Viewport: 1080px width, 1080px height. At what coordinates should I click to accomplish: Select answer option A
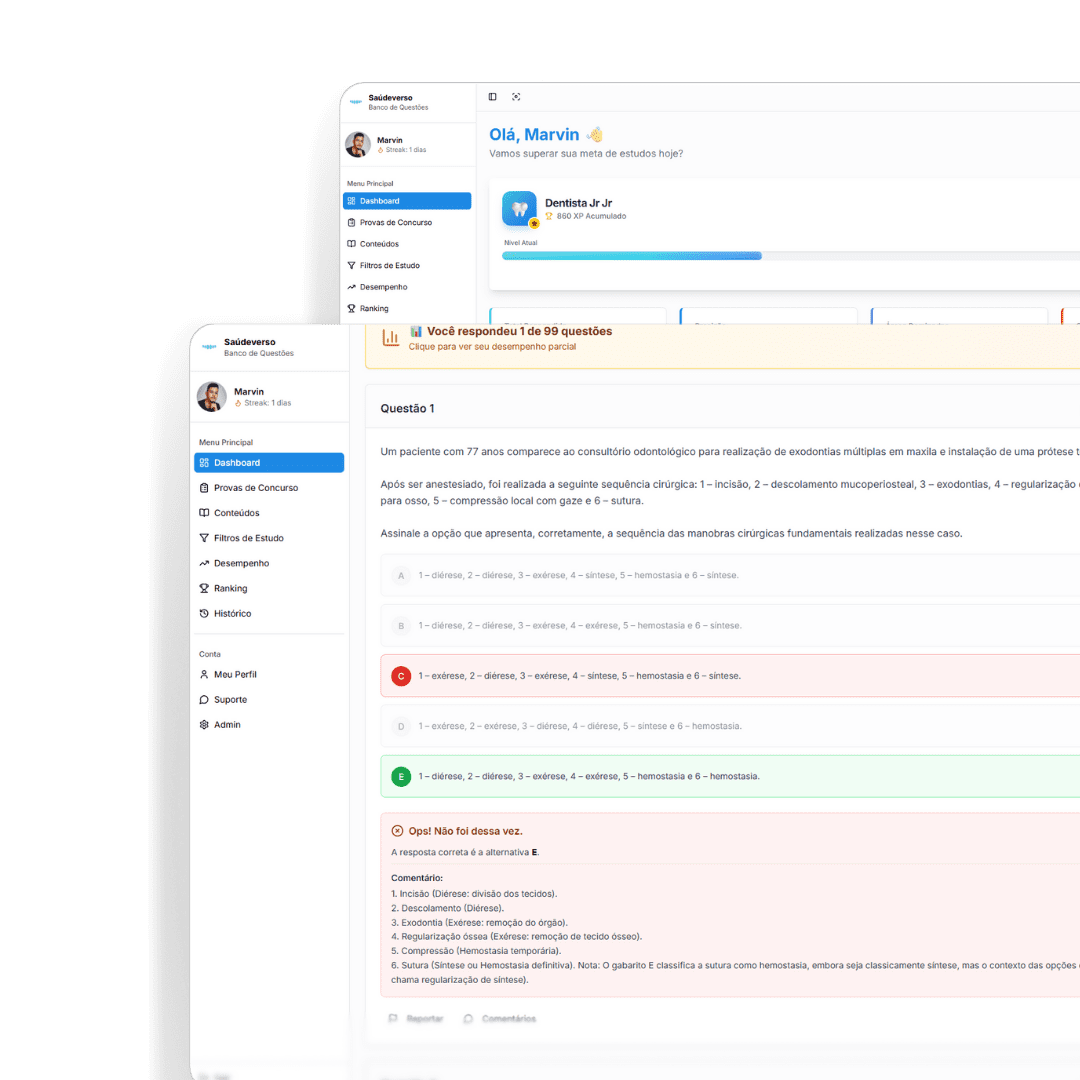(x=401, y=576)
